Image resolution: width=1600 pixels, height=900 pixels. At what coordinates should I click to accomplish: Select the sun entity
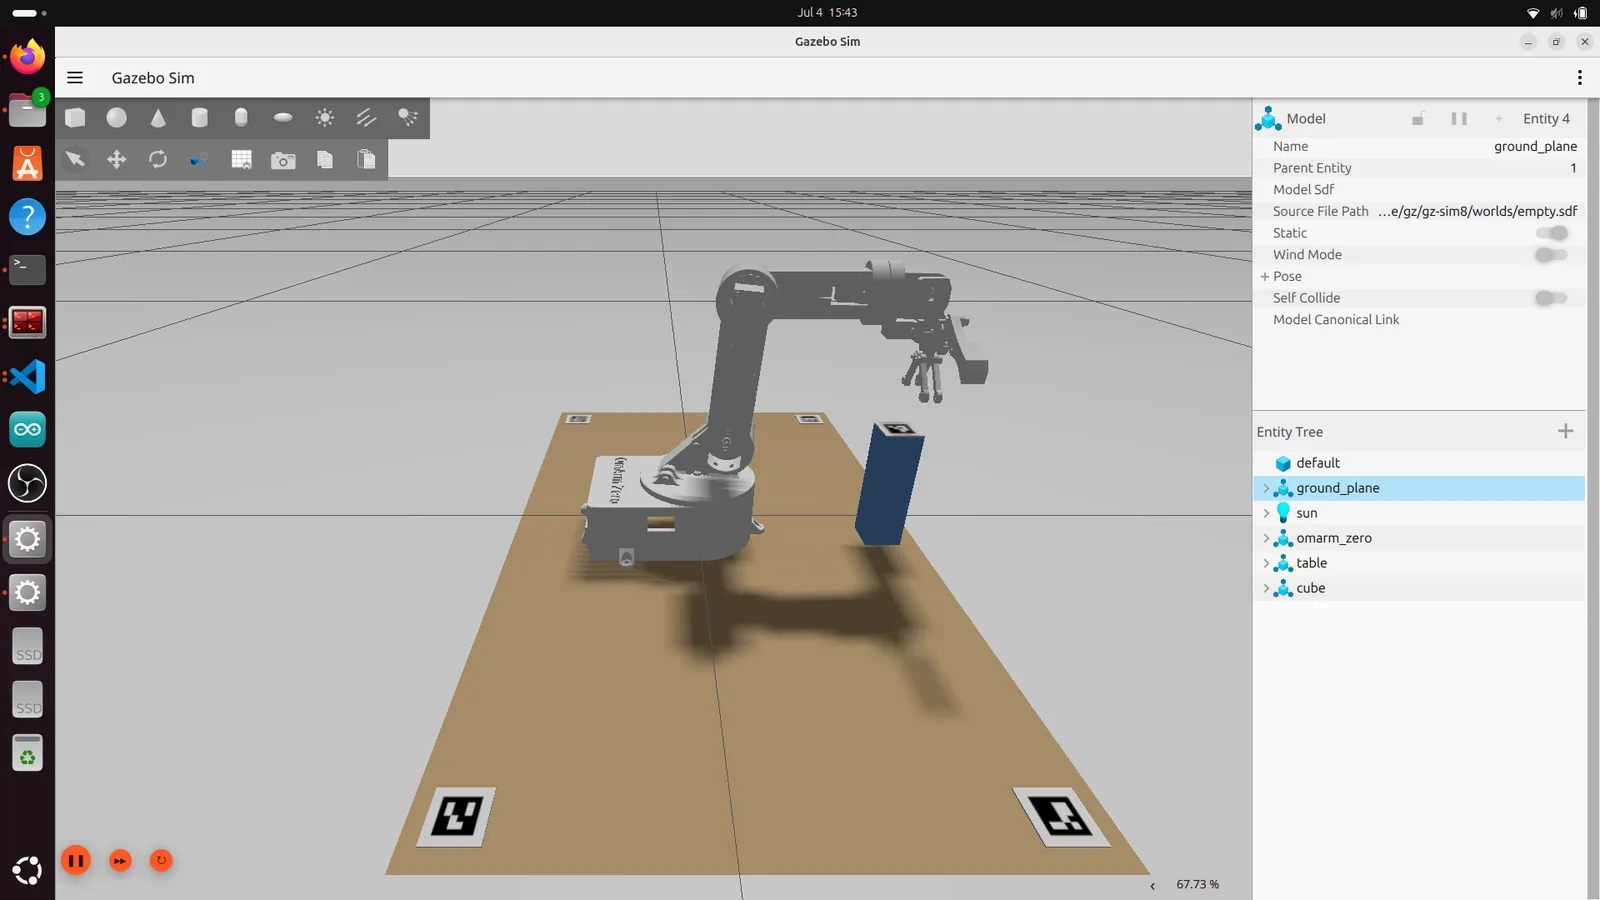point(1419,513)
